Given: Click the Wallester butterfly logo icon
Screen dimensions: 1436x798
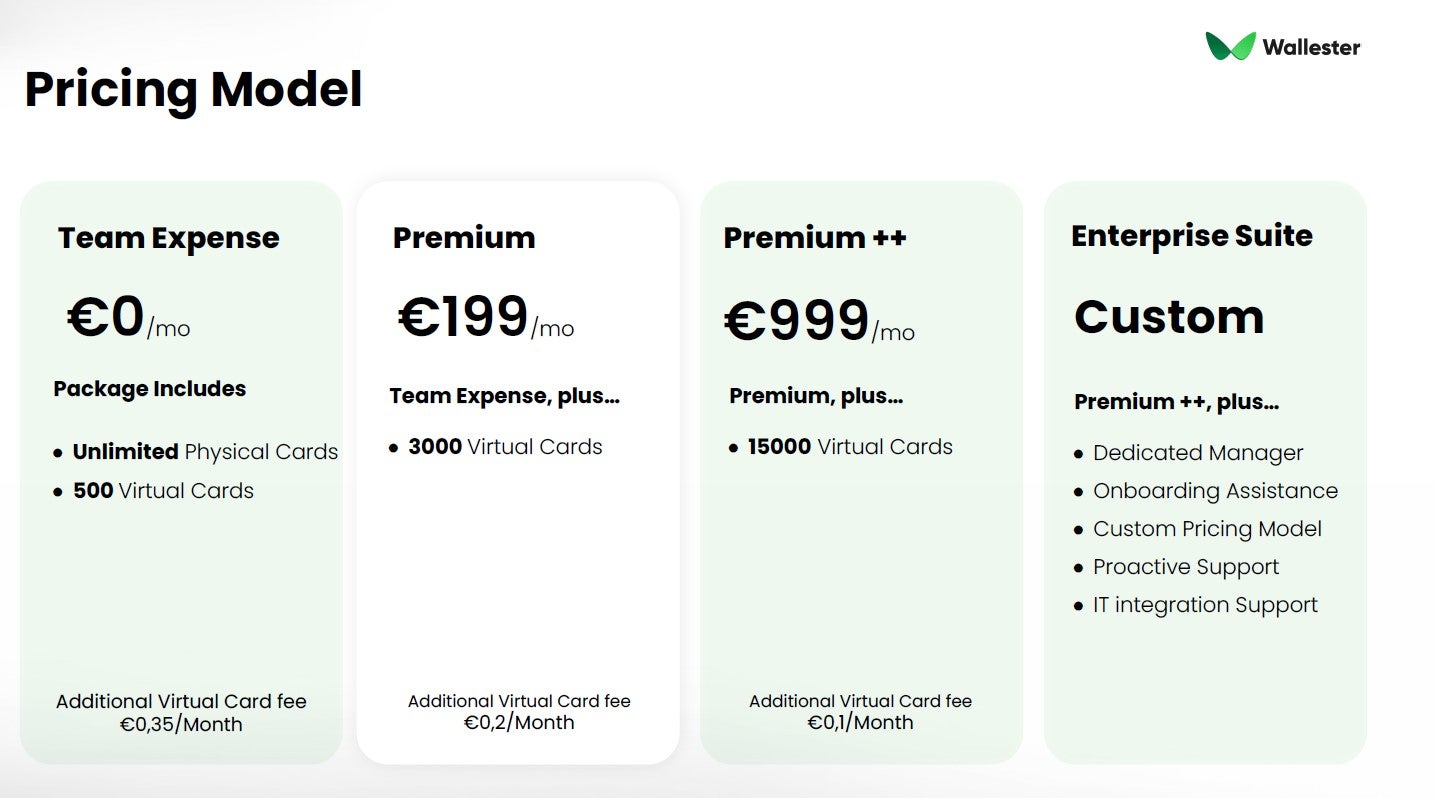Looking at the screenshot, I should coord(1229,46).
